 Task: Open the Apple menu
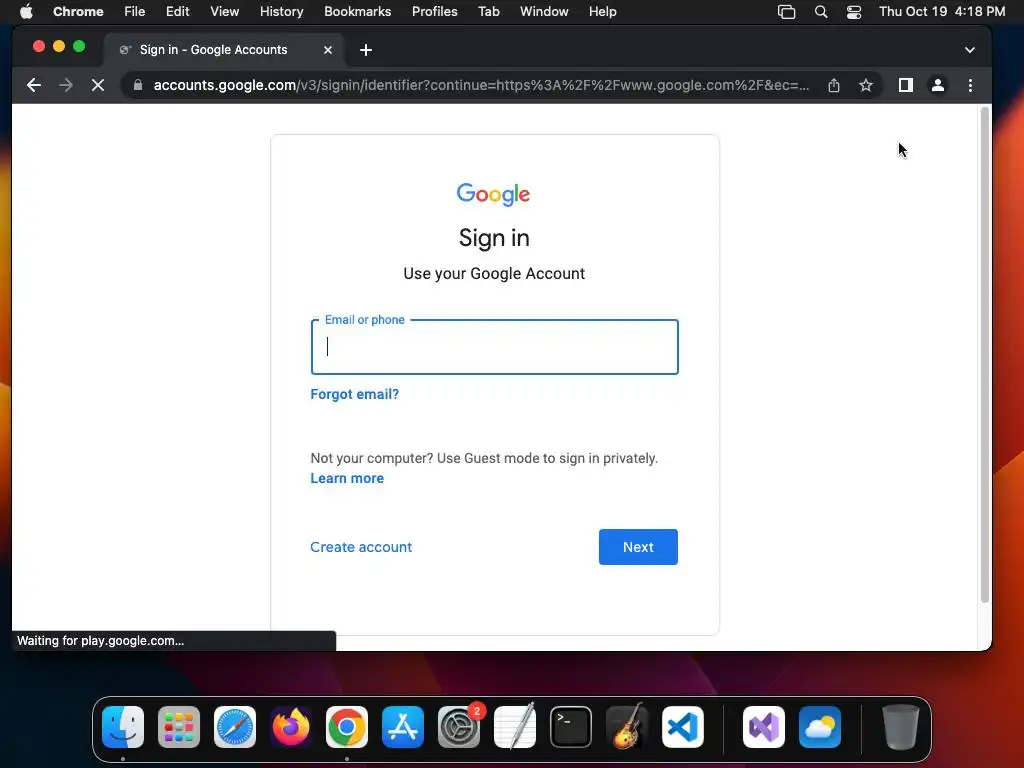[x=26, y=11]
